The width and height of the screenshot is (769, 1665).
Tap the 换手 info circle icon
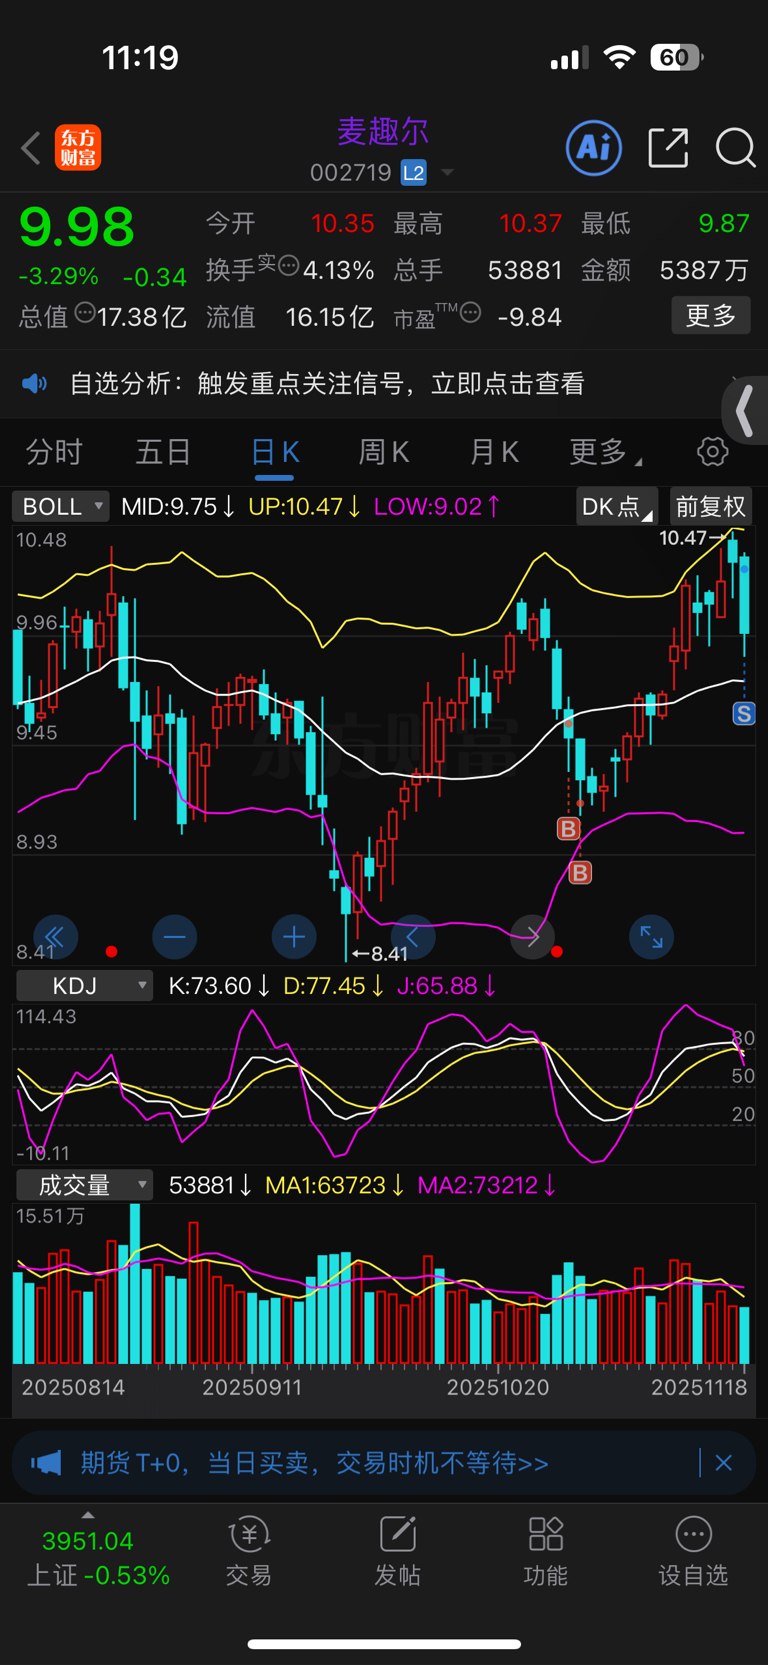point(288,266)
